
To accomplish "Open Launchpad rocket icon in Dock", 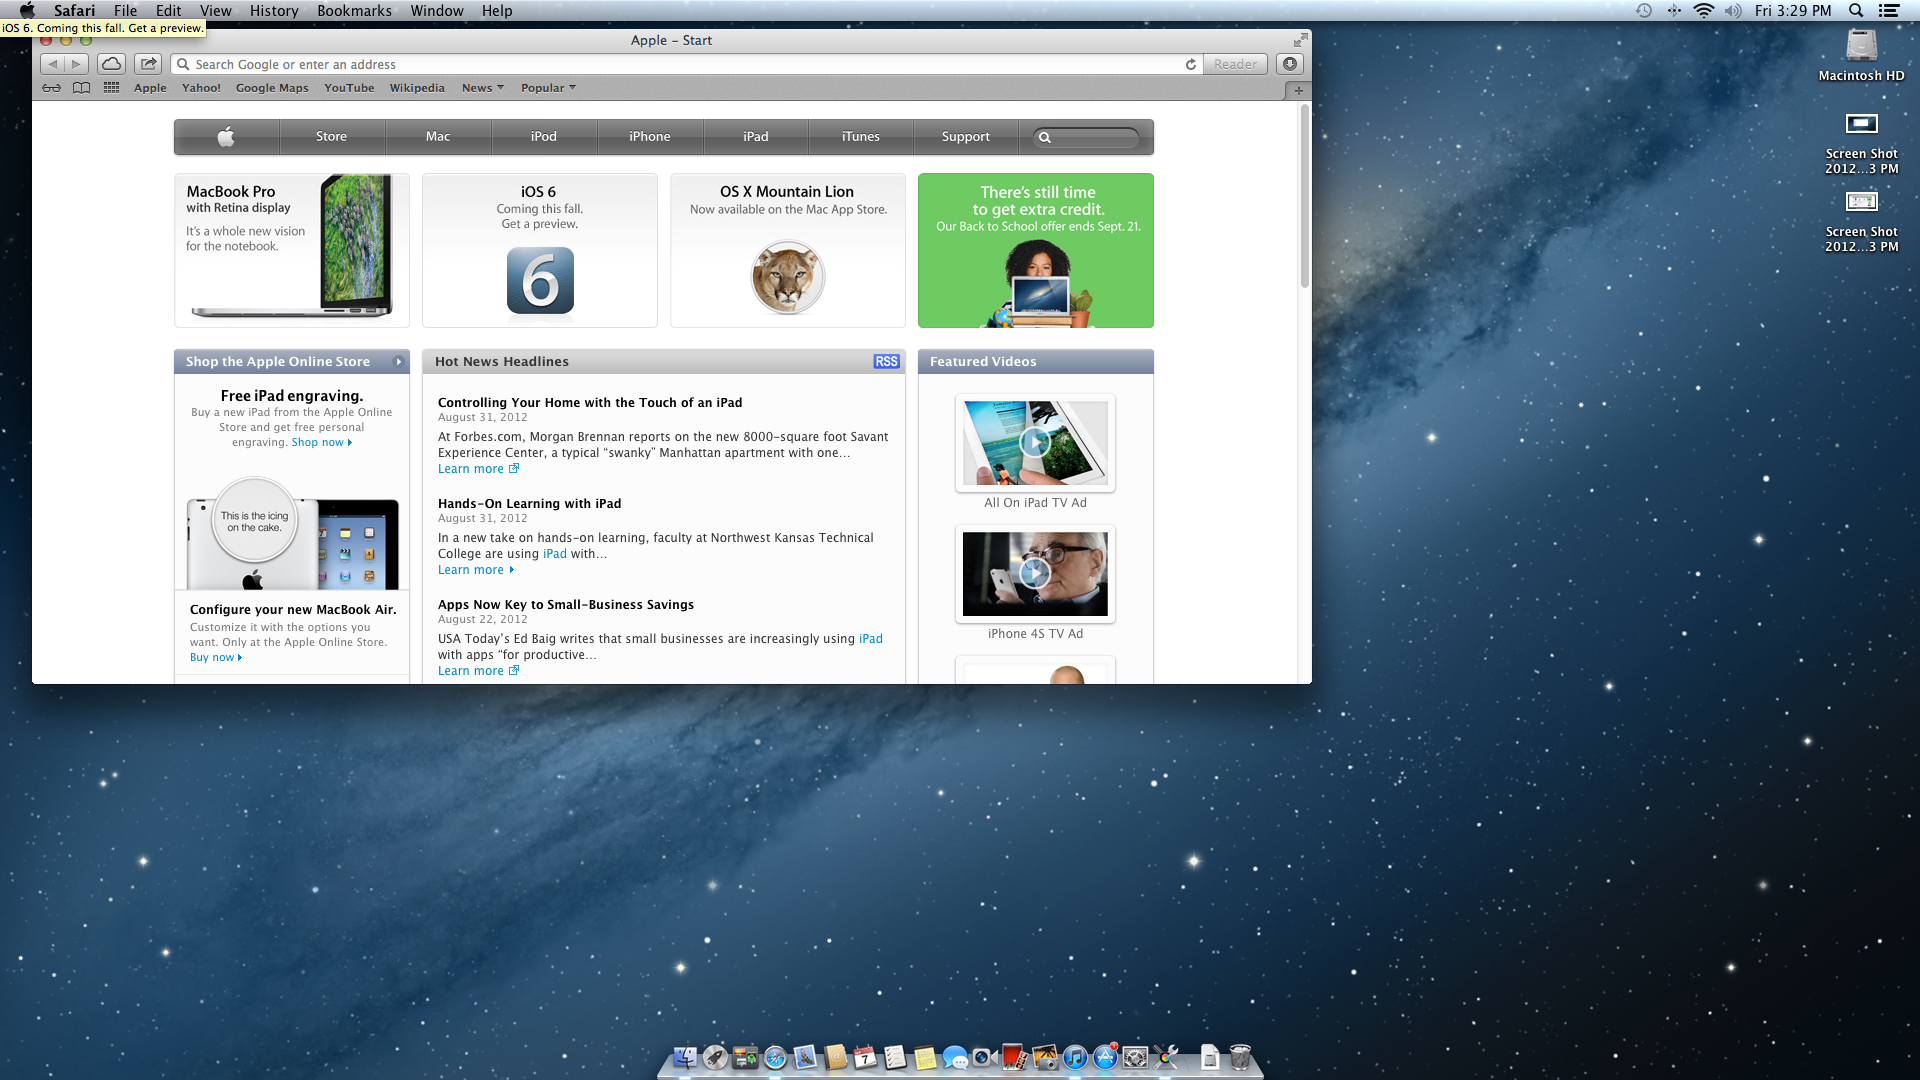I will pyautogui.click(x=715, y=1057).
